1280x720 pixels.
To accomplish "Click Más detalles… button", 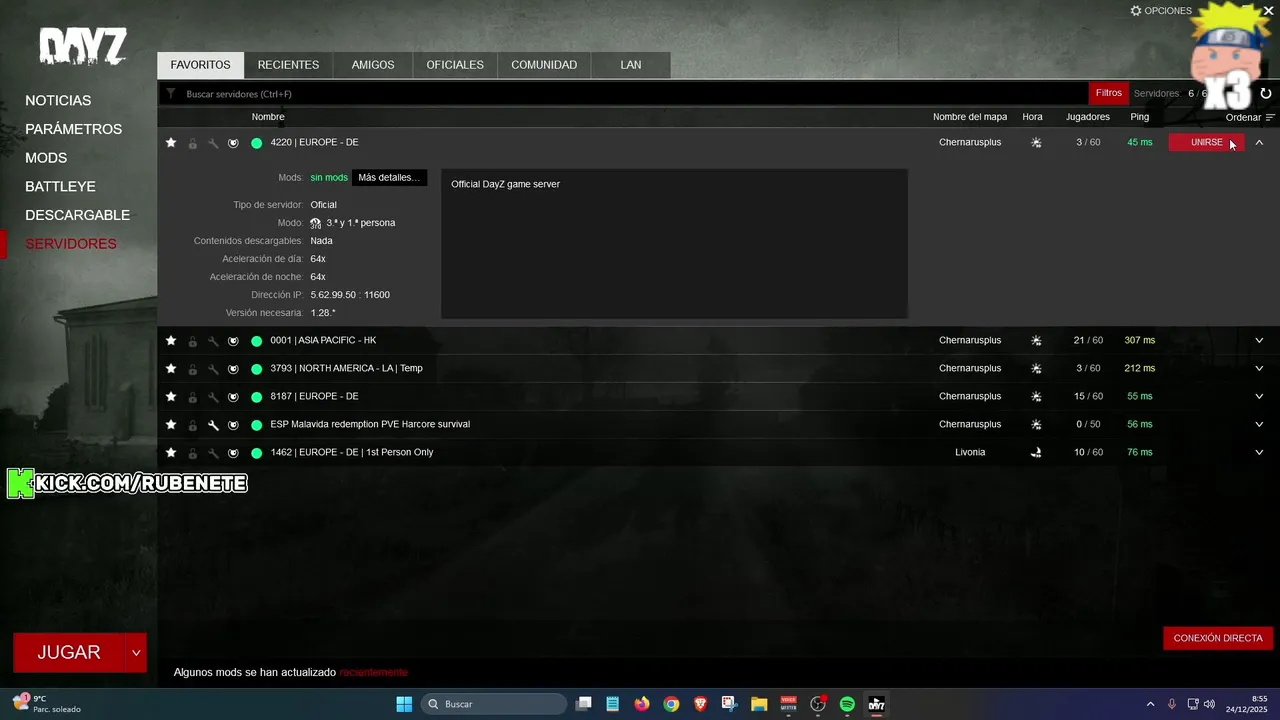I will click(x=389, y=178).
